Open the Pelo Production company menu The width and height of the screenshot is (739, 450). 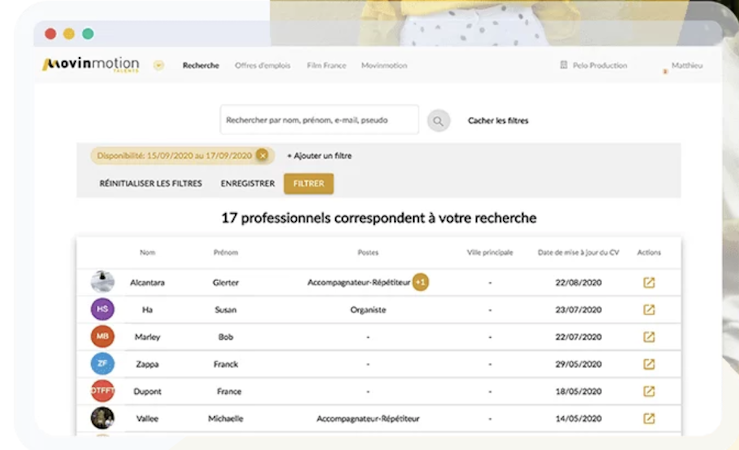(x=594, y=66)
